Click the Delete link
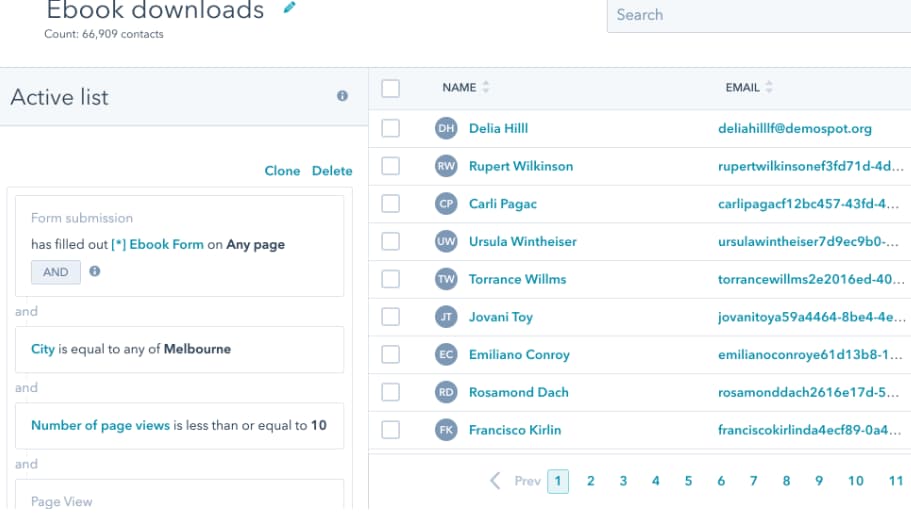Image resolution: width=911 pixels, height=520 pixels. tap(332, 171)
